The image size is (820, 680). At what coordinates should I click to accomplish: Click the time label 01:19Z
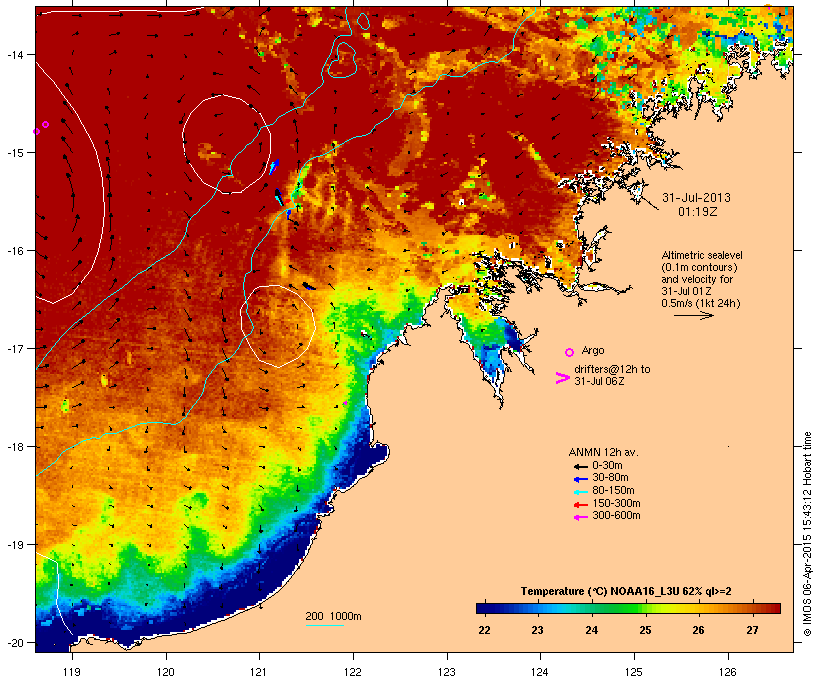pyautogui.click(x=698, y=212)
